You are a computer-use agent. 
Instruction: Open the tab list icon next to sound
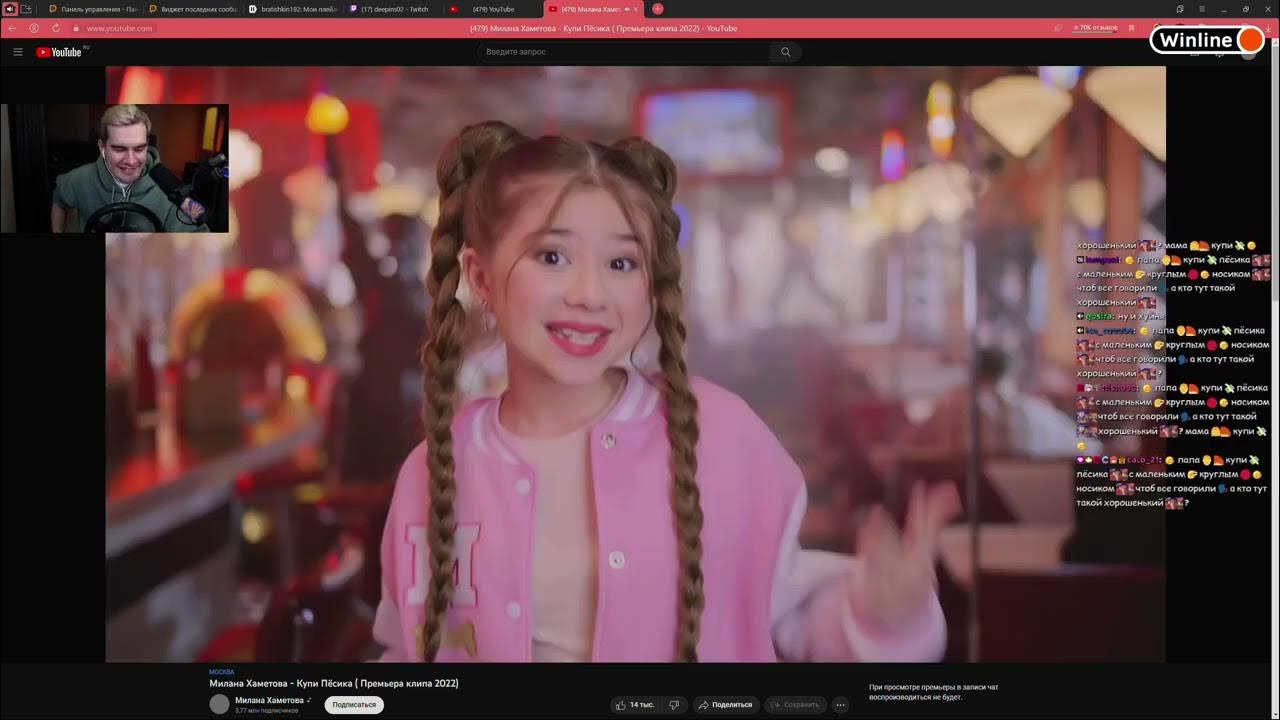click(x=26, y=9)
